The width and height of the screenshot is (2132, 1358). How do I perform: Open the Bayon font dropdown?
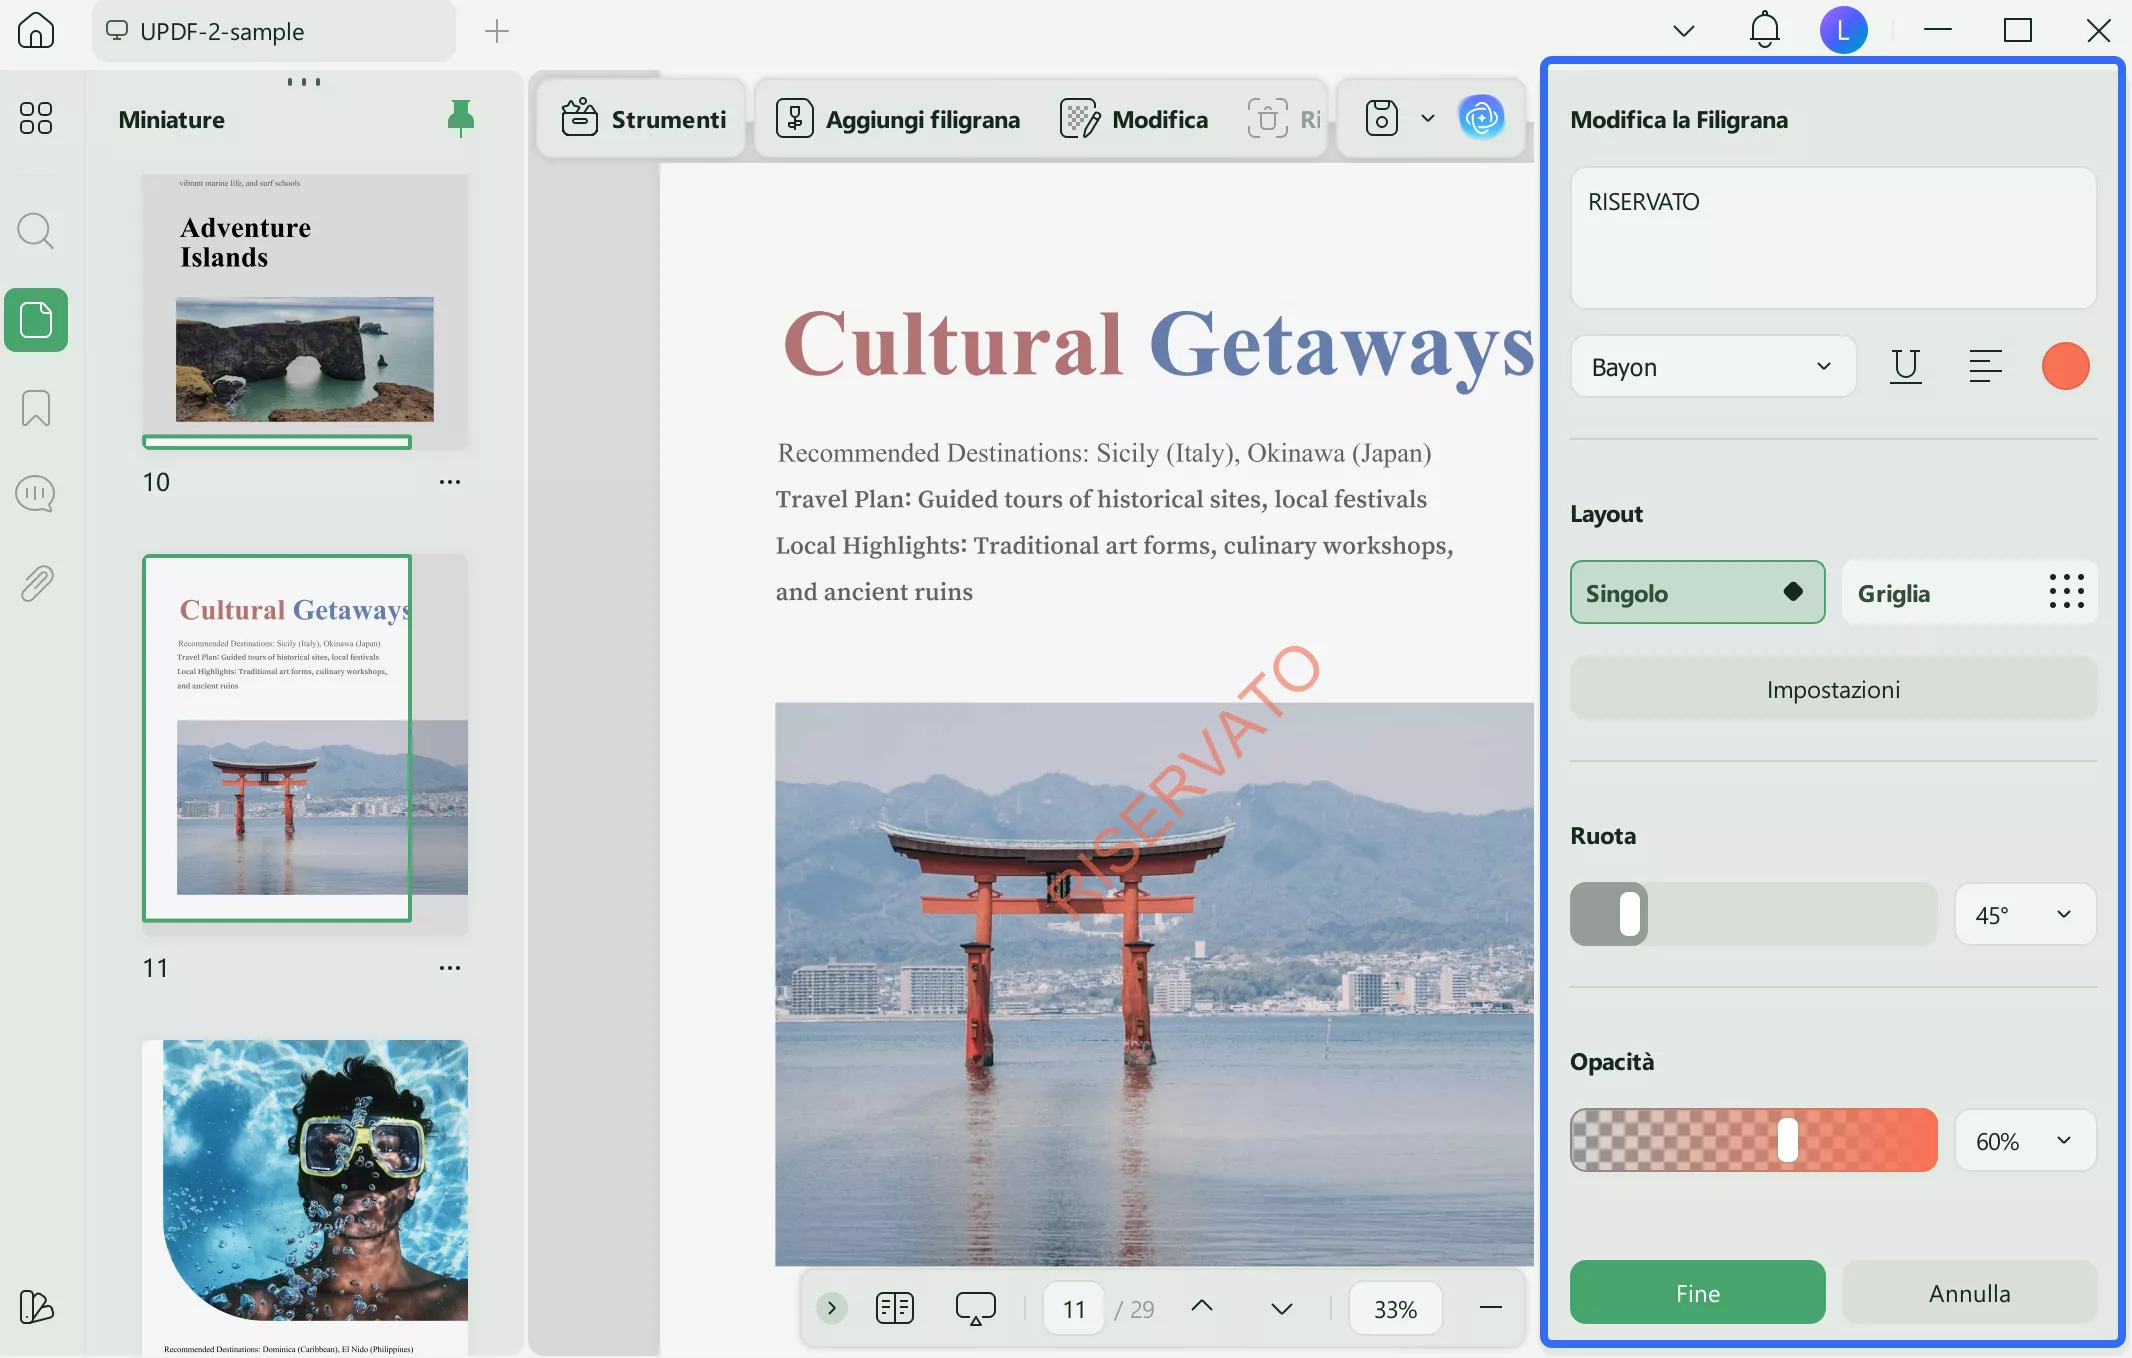coord(1713,367)
